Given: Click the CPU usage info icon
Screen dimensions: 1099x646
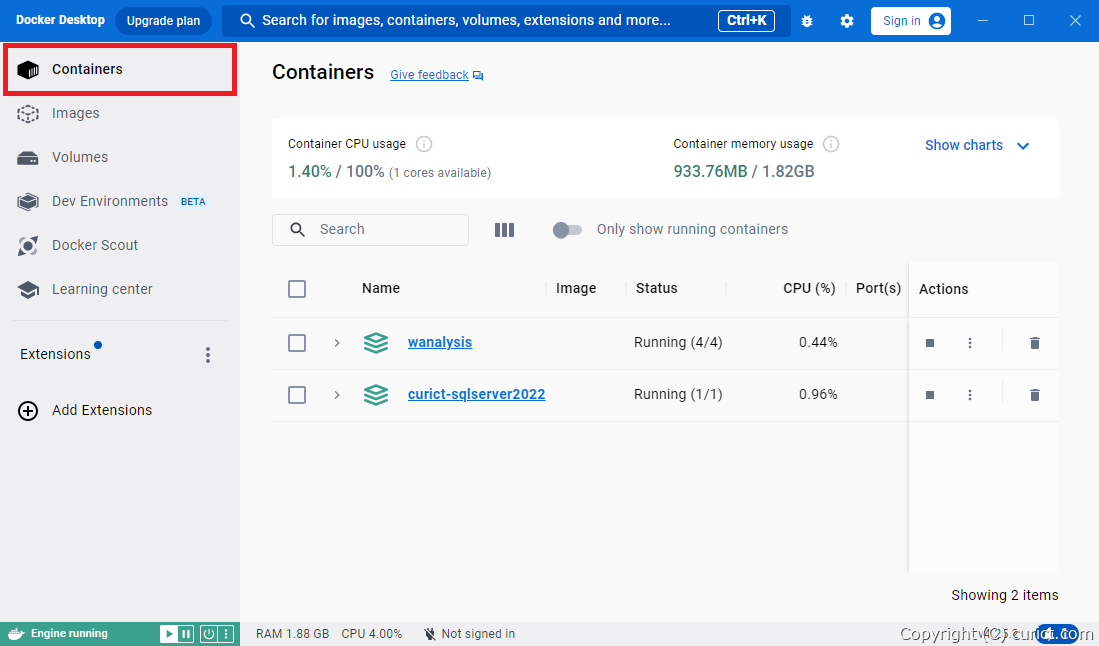Looking at the screenshot, I should point(424,144).
